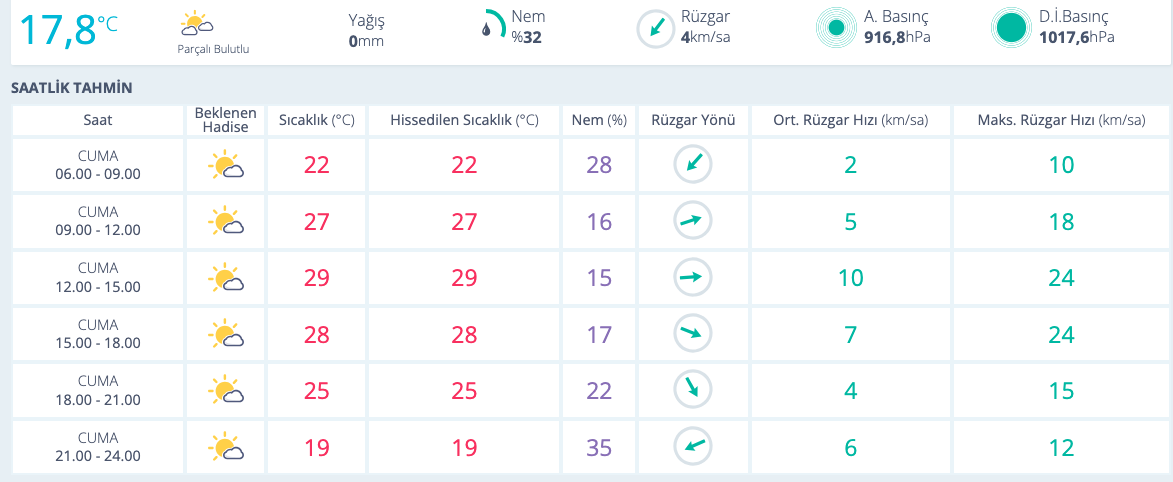This screenshot has height=482, width=1173.
Task: Click the wind direction icon beside Rüzgar
Action: [655, 28]
